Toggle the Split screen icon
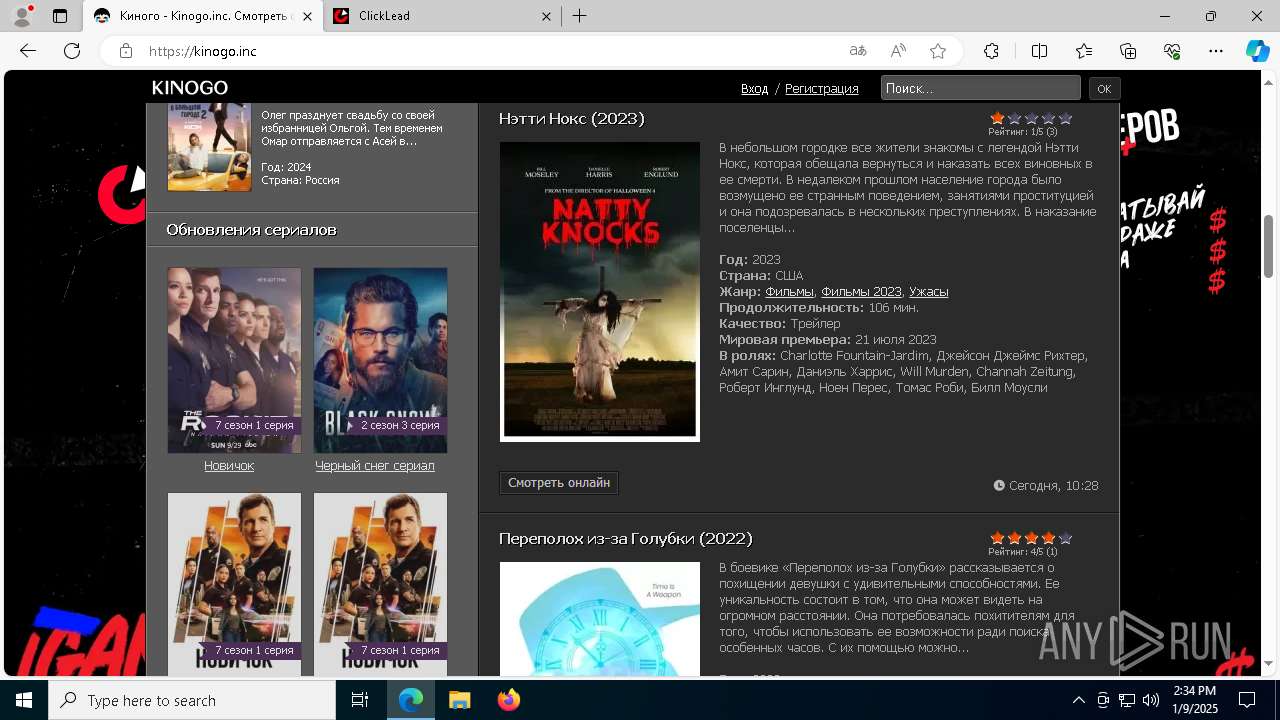This screenshot has width=1280, height=720. click(1039, 51)
